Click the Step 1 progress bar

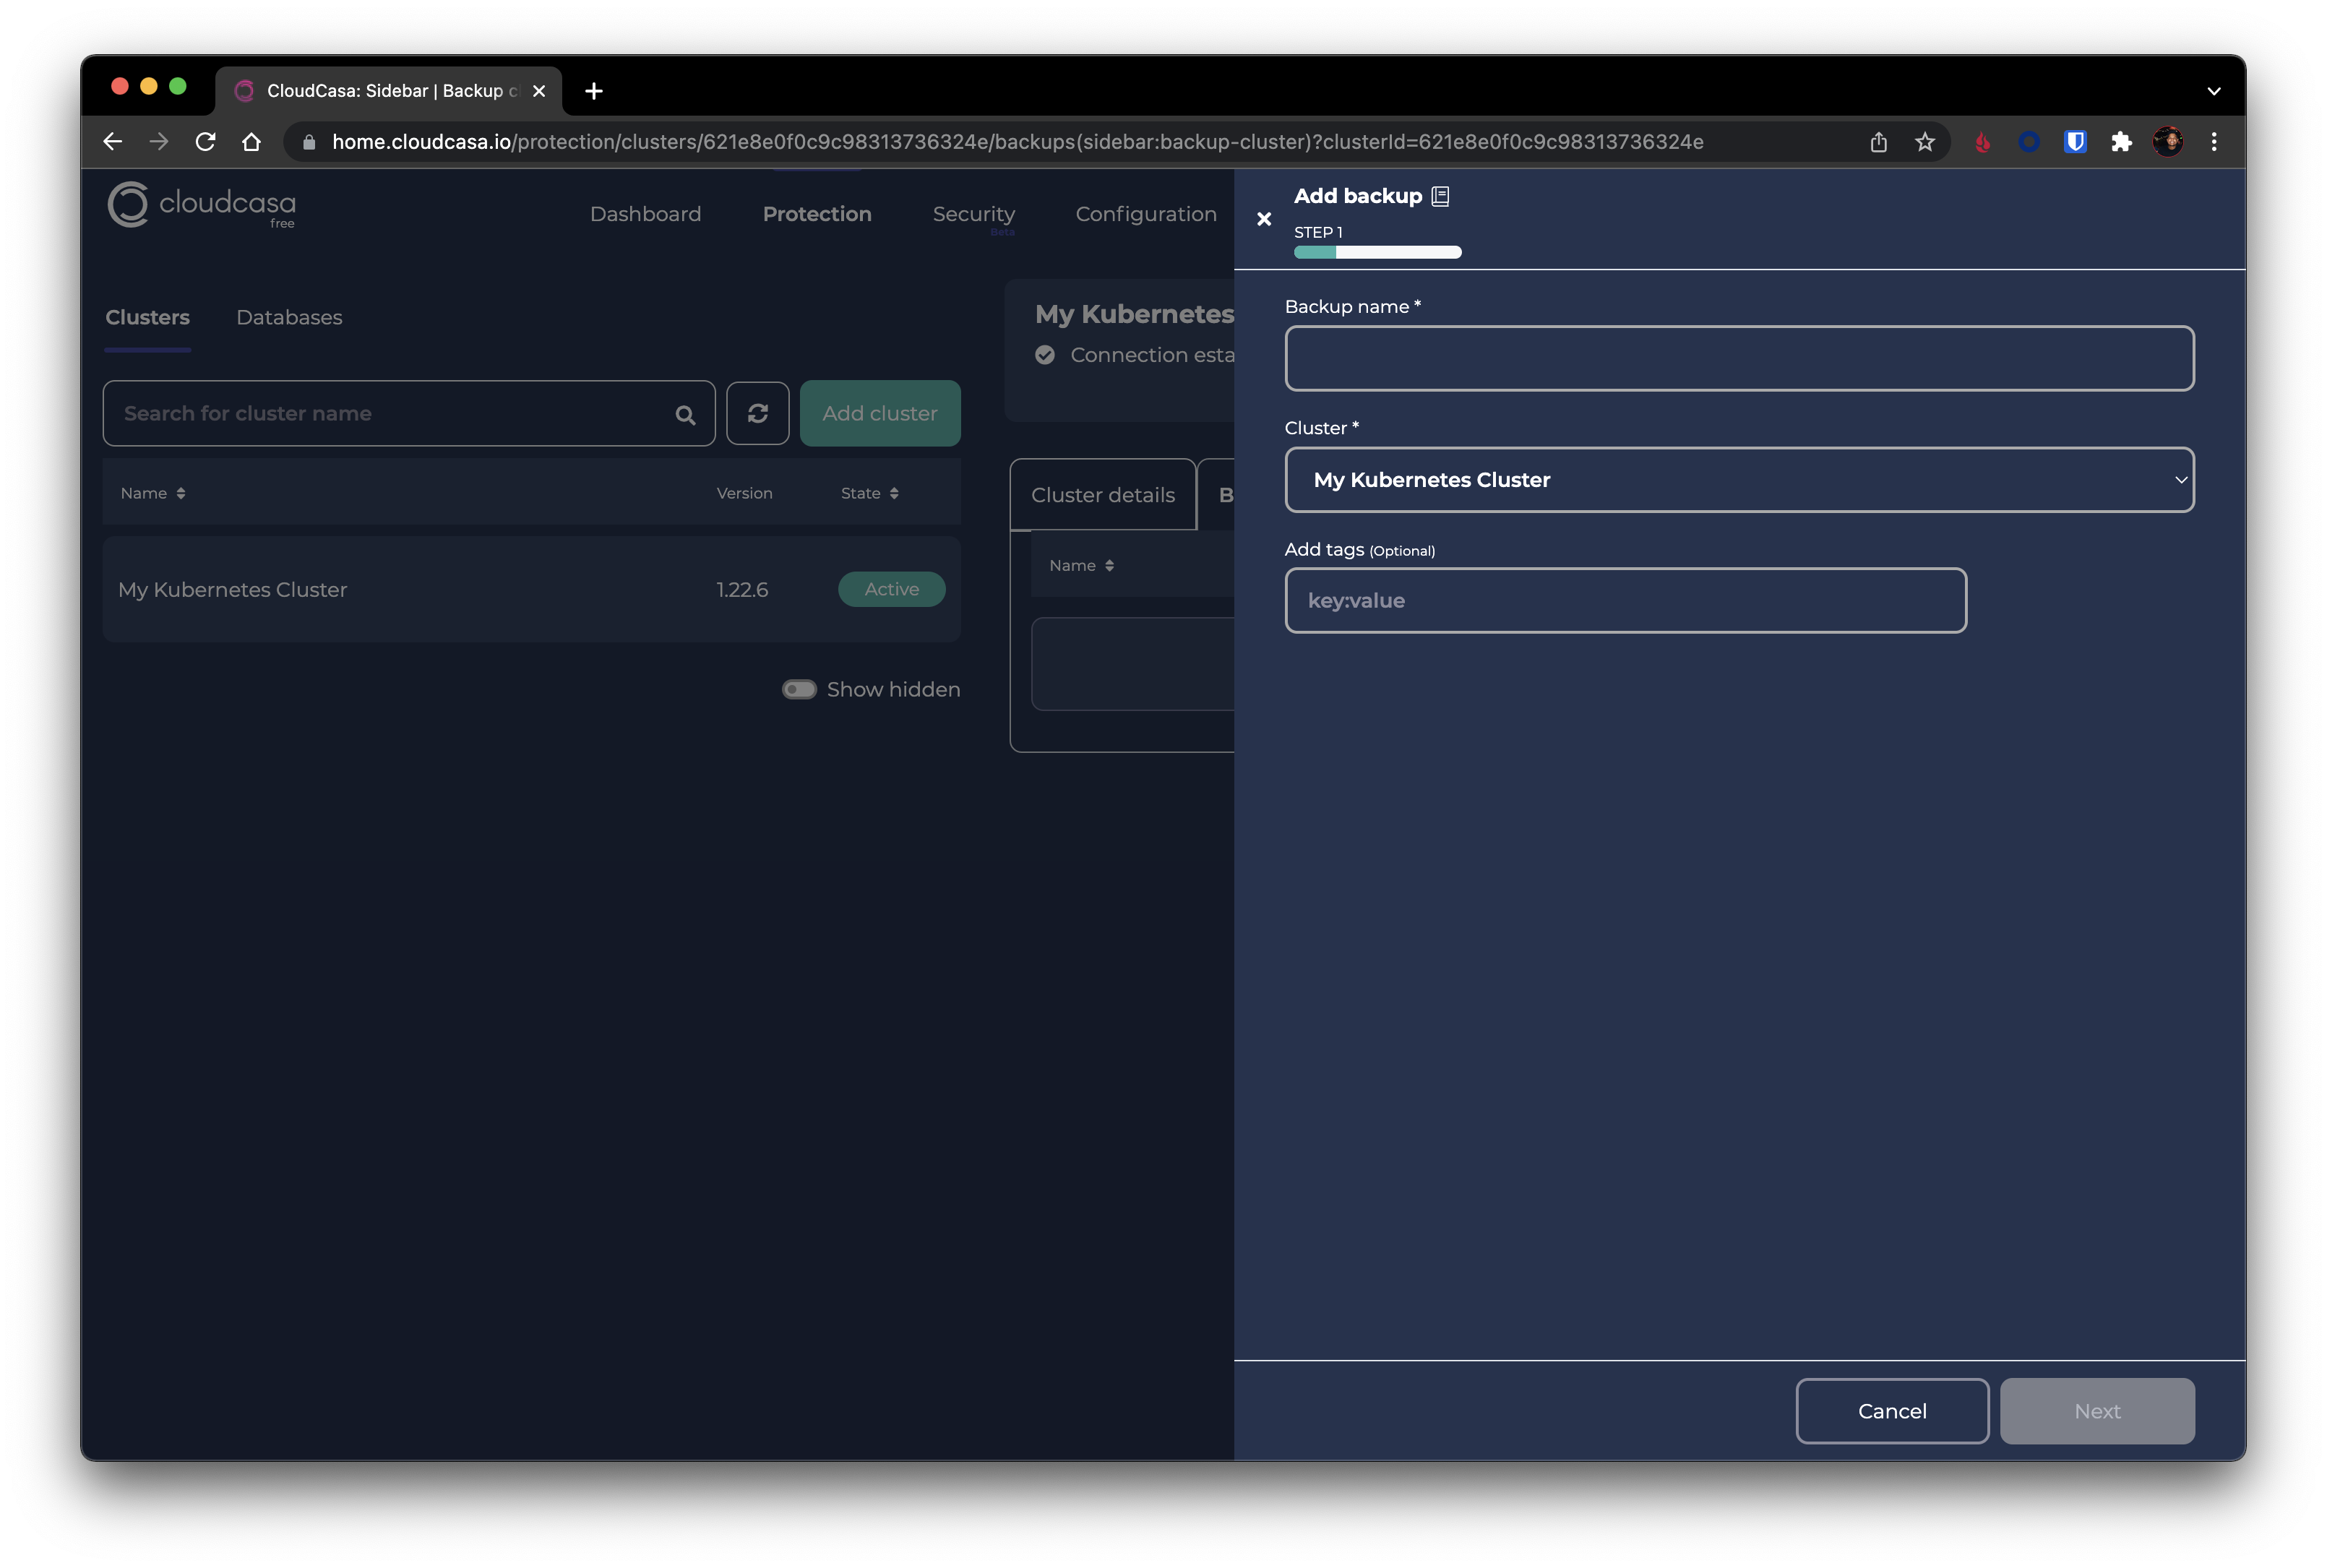1377,252
